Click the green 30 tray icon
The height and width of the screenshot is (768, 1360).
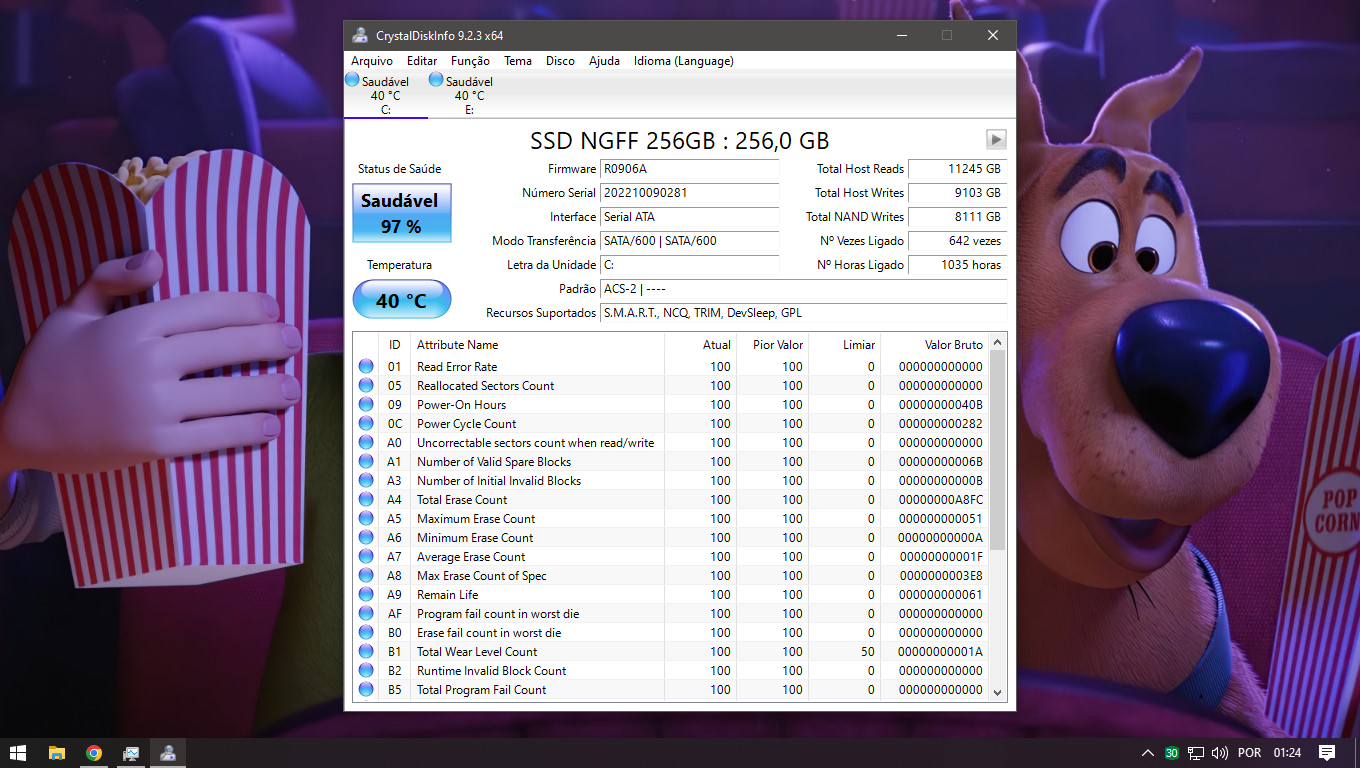(1171, 753)
